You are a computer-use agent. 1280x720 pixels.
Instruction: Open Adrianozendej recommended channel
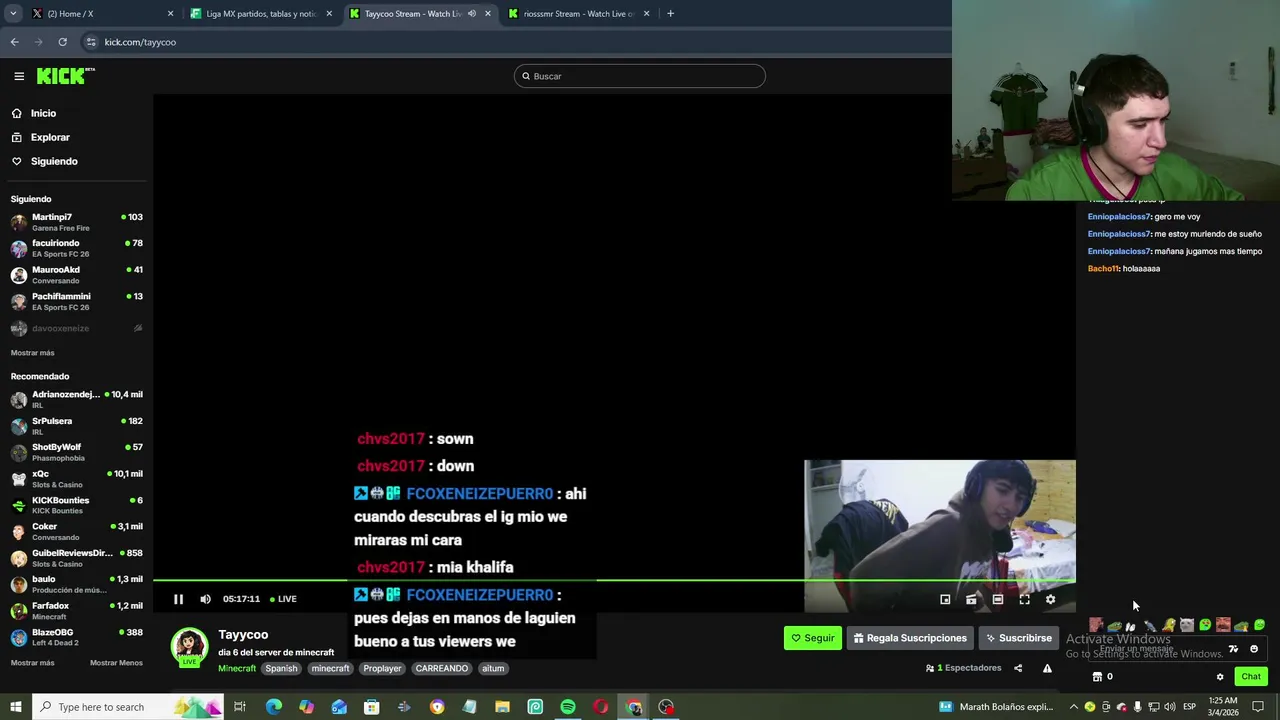(76, 399)
